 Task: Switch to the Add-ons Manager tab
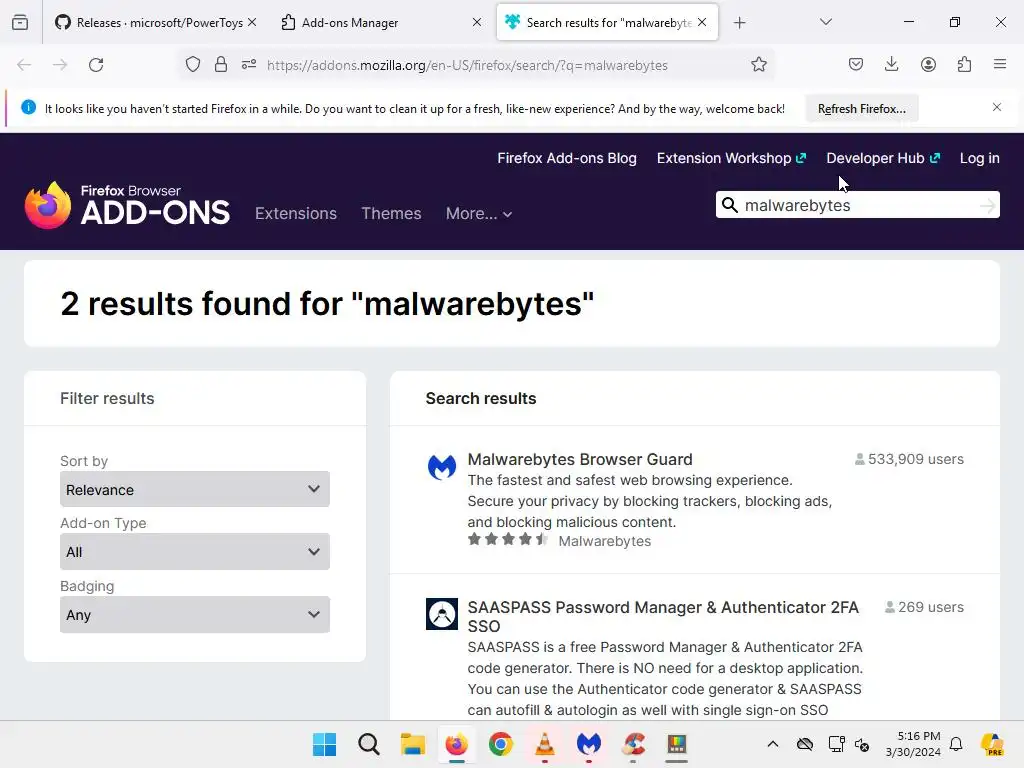380,23
